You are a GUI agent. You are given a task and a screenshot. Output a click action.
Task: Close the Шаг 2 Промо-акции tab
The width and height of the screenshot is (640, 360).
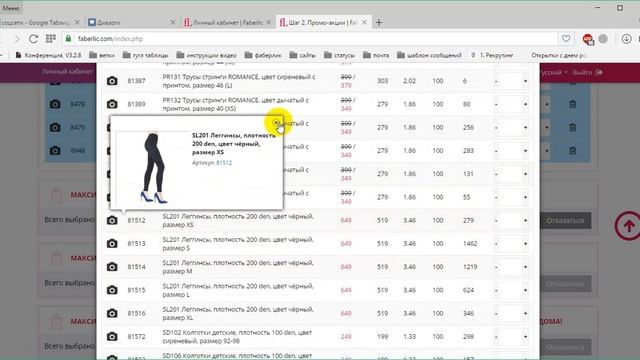(364, 22)
